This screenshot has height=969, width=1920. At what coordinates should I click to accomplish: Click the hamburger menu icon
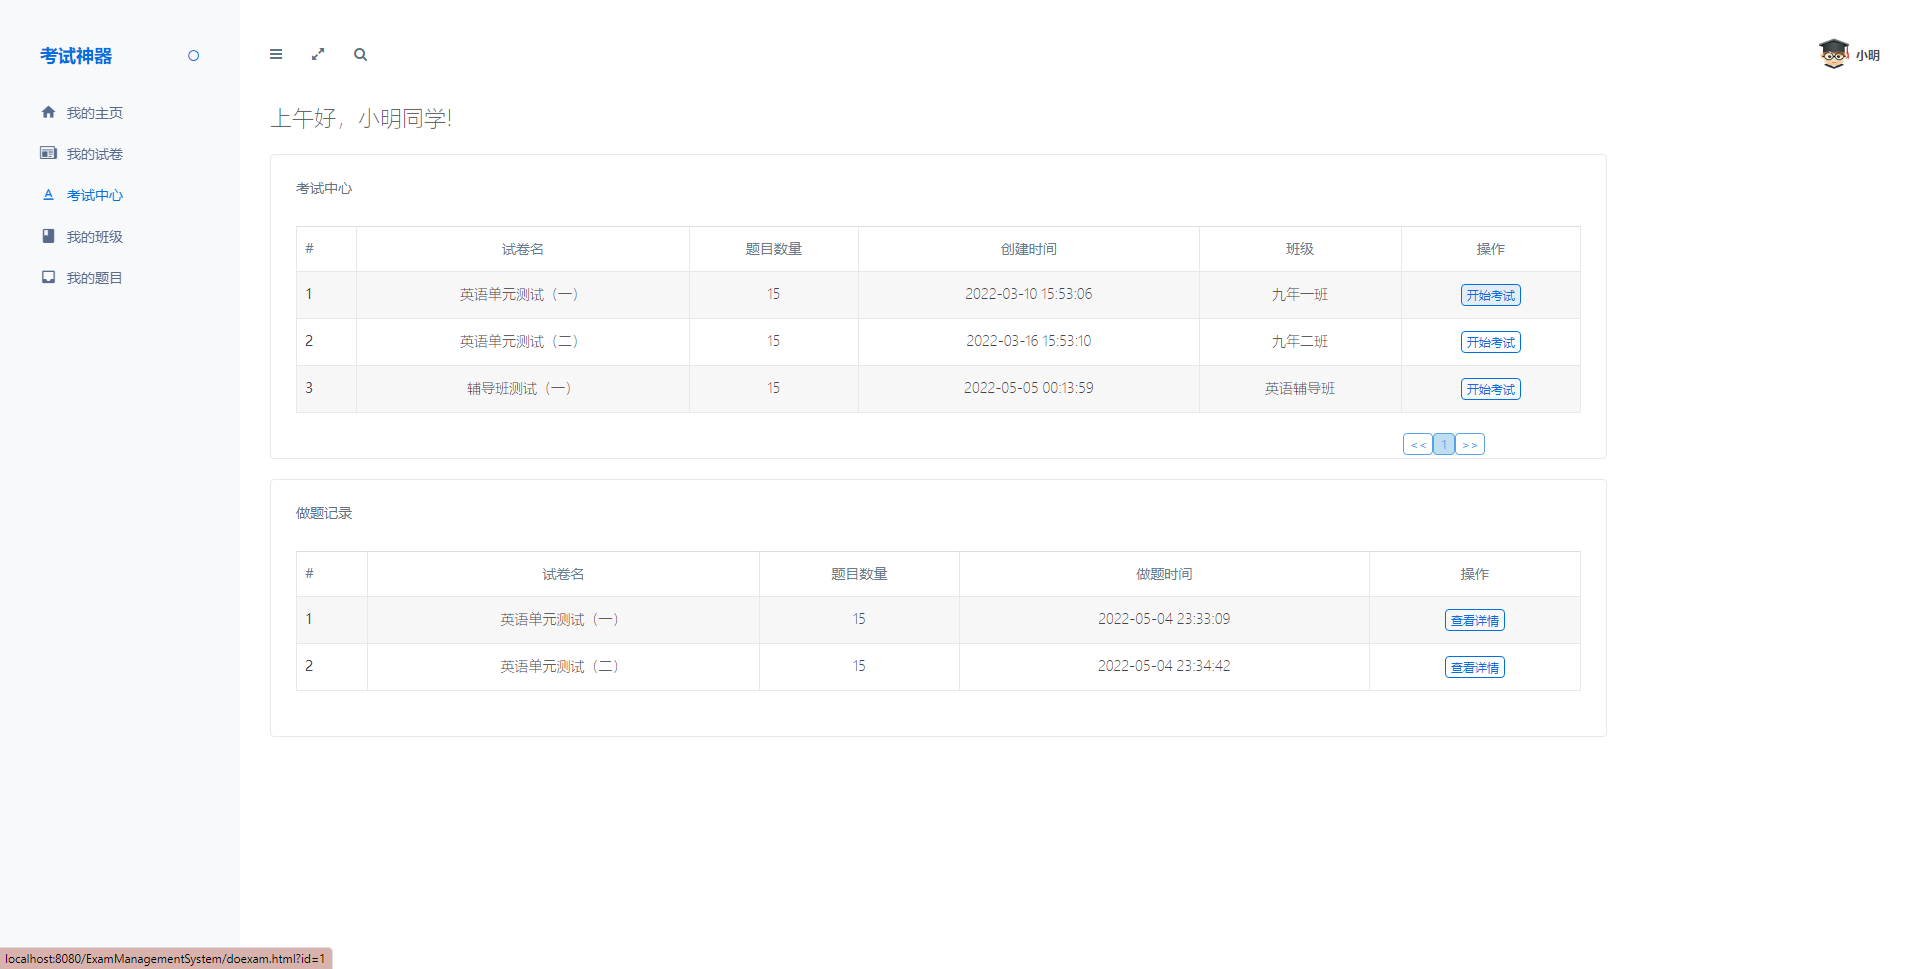pyautogui.click(x=276, y=54)
